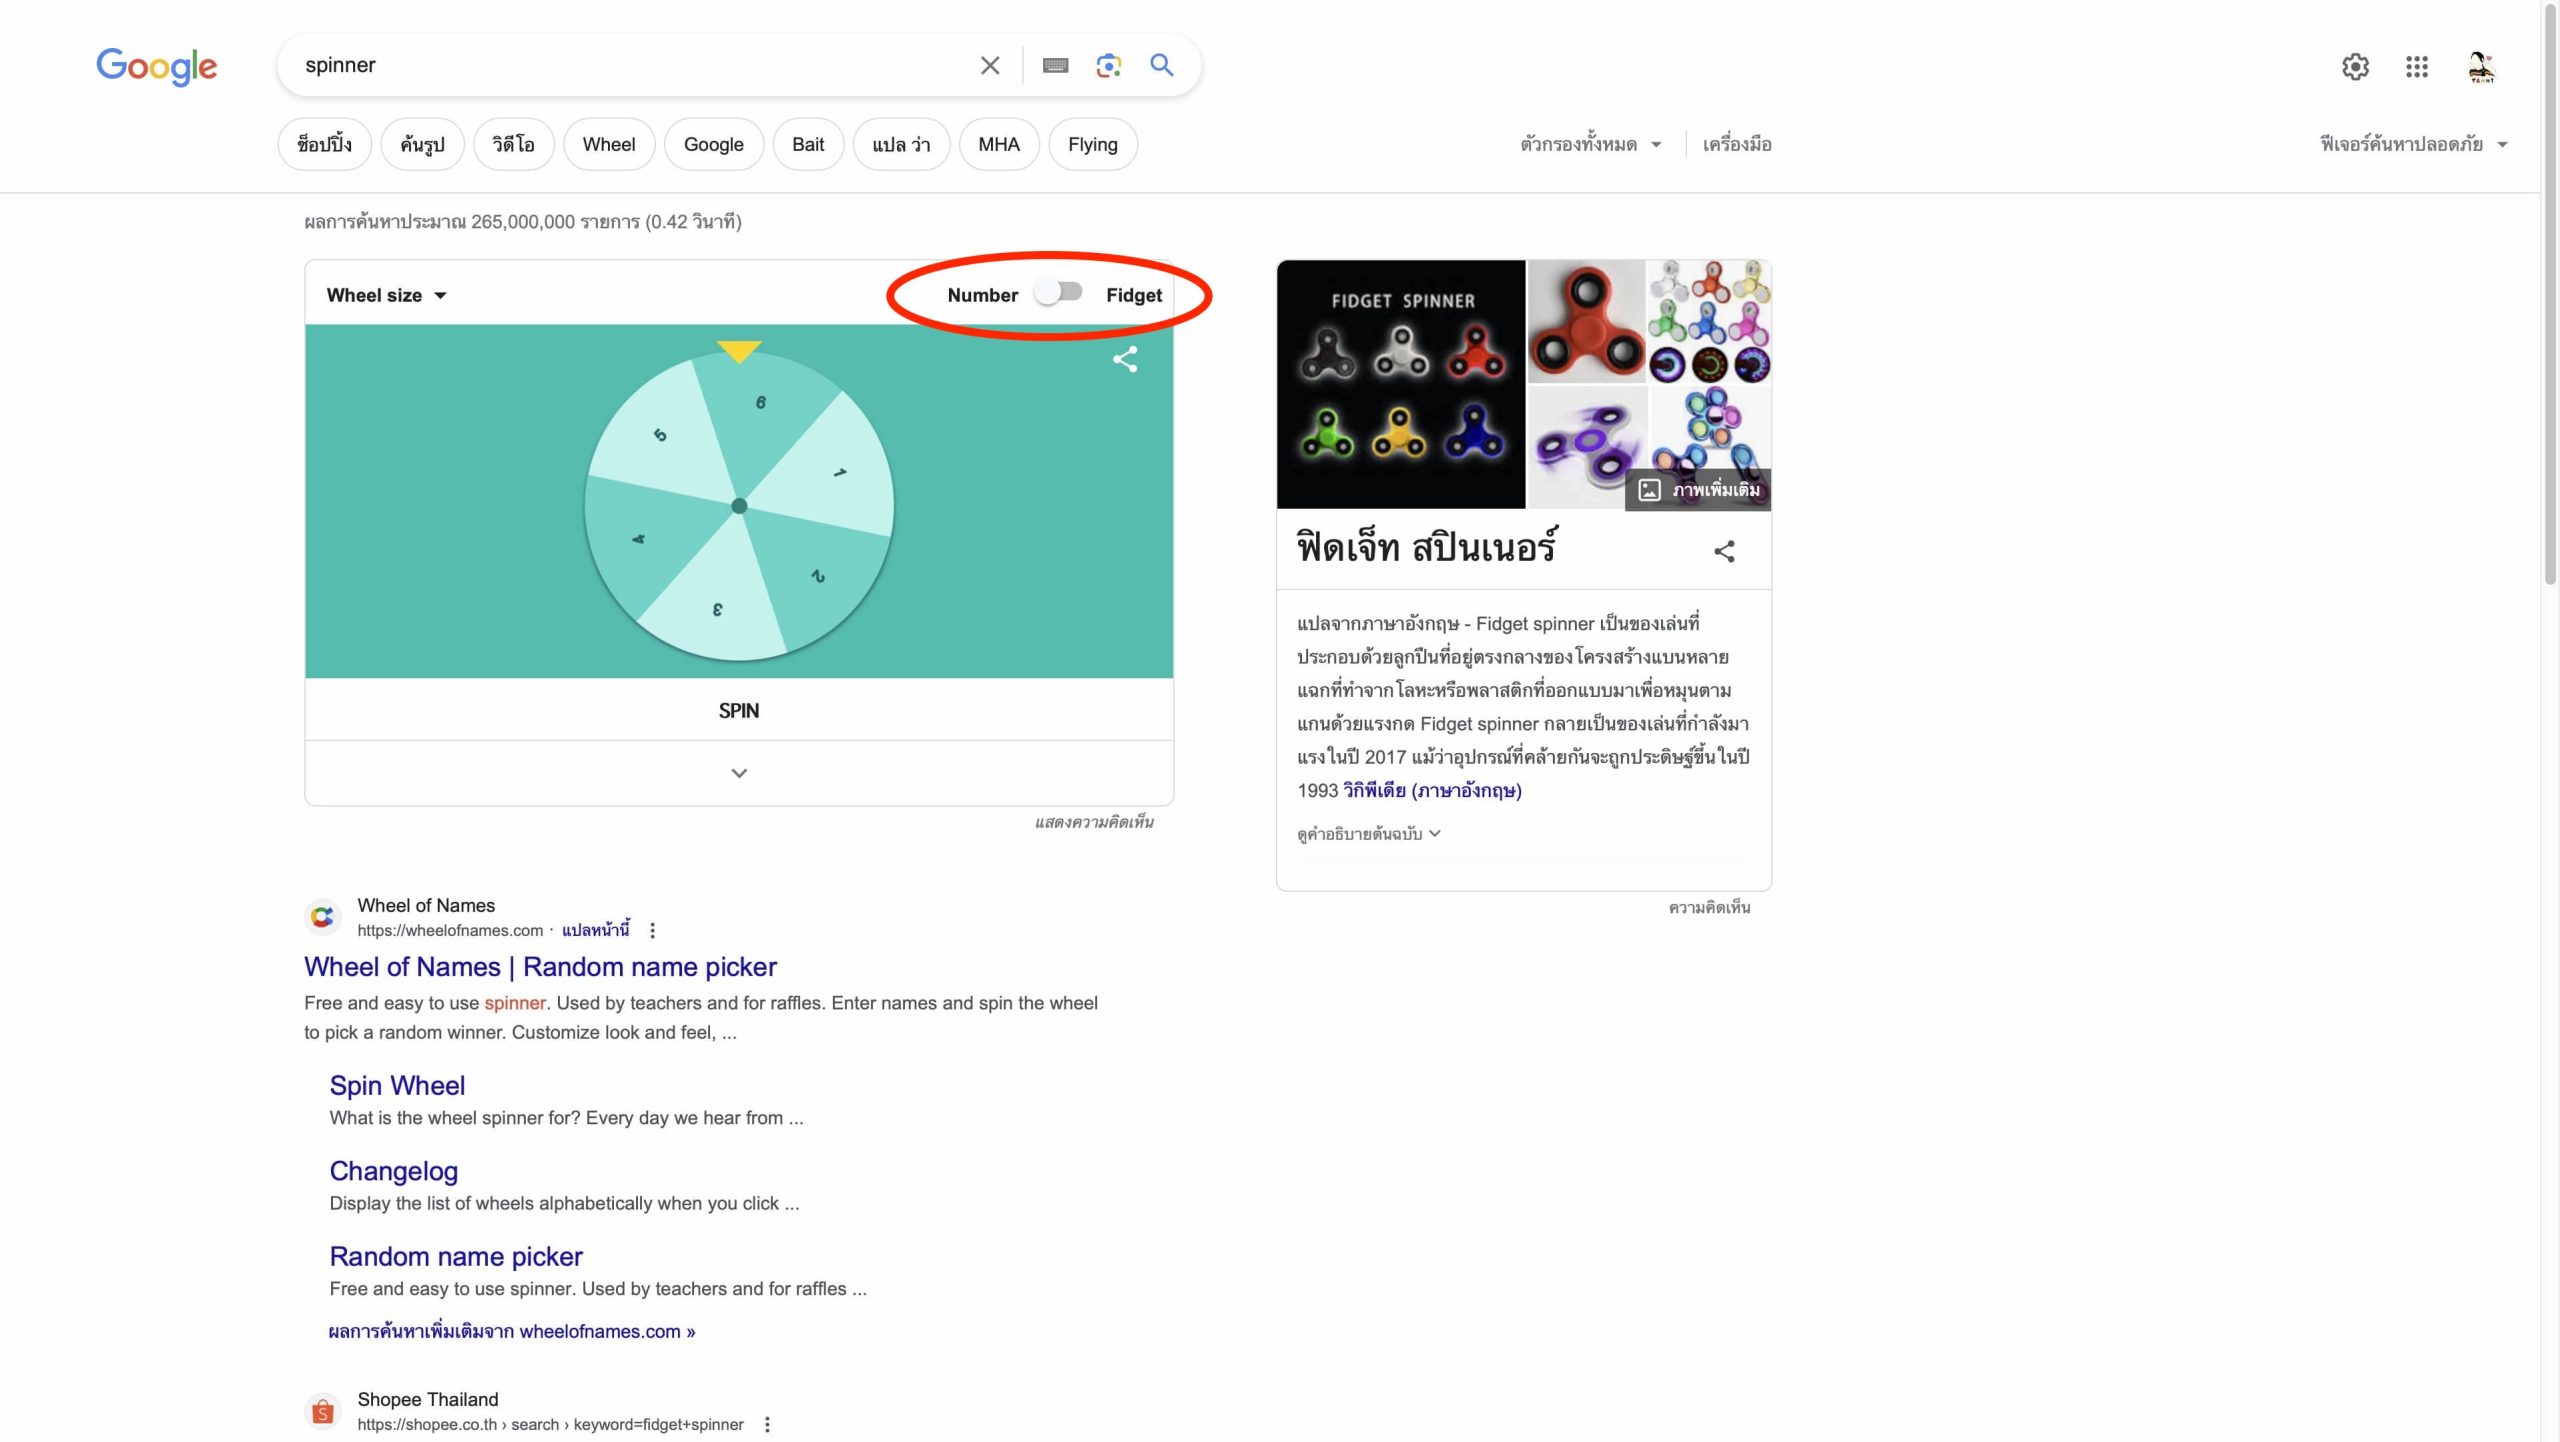The image size is (2560, 1442).
Task: Search by image with Google Lens icon
Action: (x=1108, y=66)
